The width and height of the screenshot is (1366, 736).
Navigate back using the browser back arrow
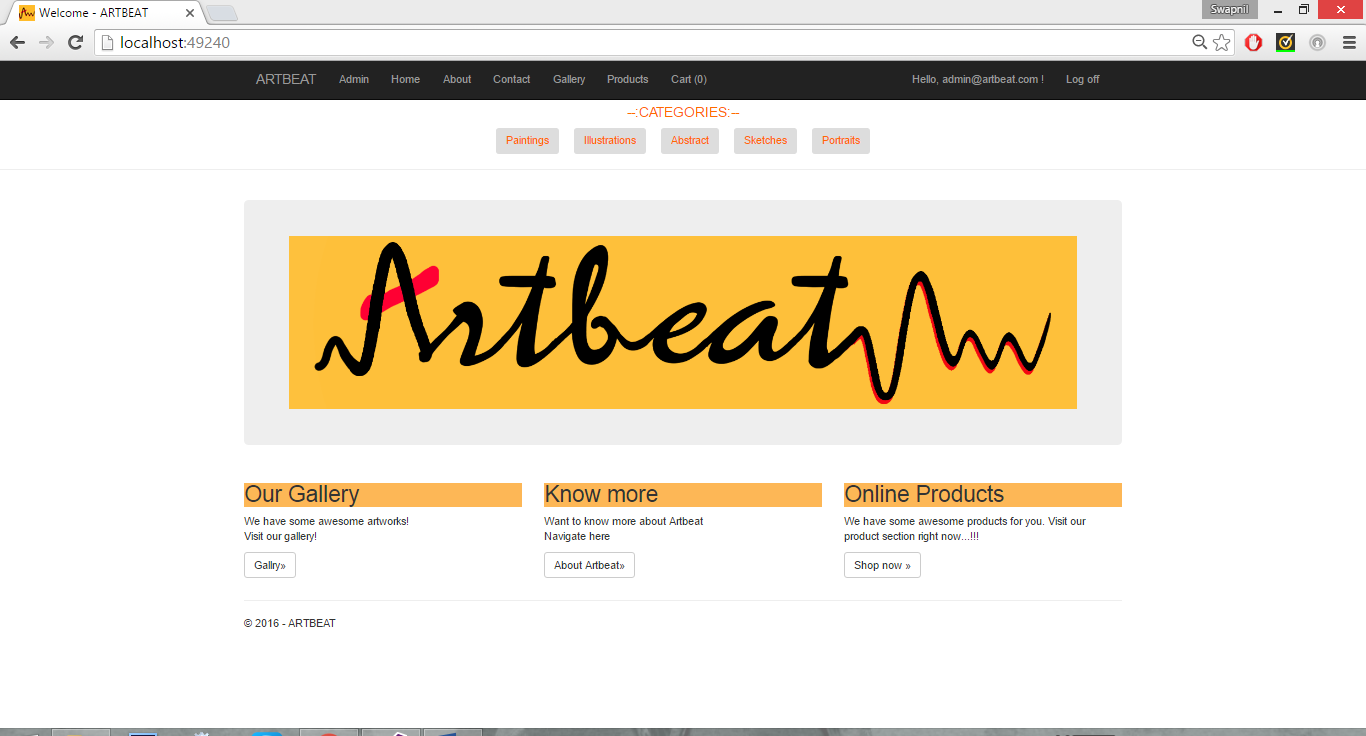tap(16, 42)
